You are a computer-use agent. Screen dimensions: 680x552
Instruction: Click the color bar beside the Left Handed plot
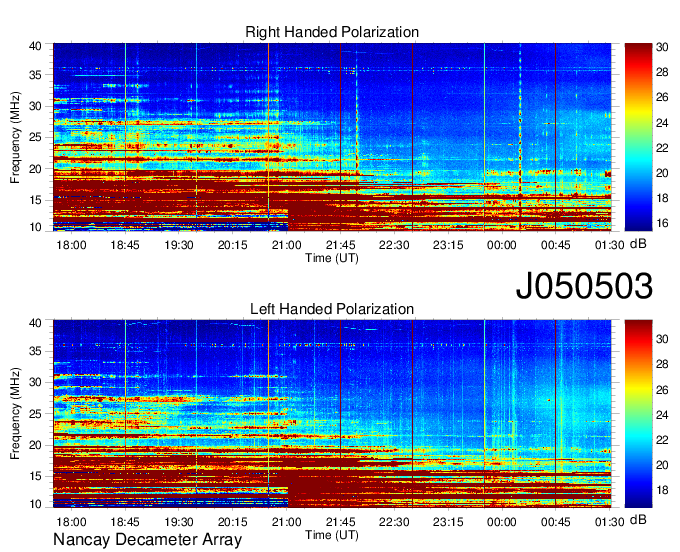638,414
